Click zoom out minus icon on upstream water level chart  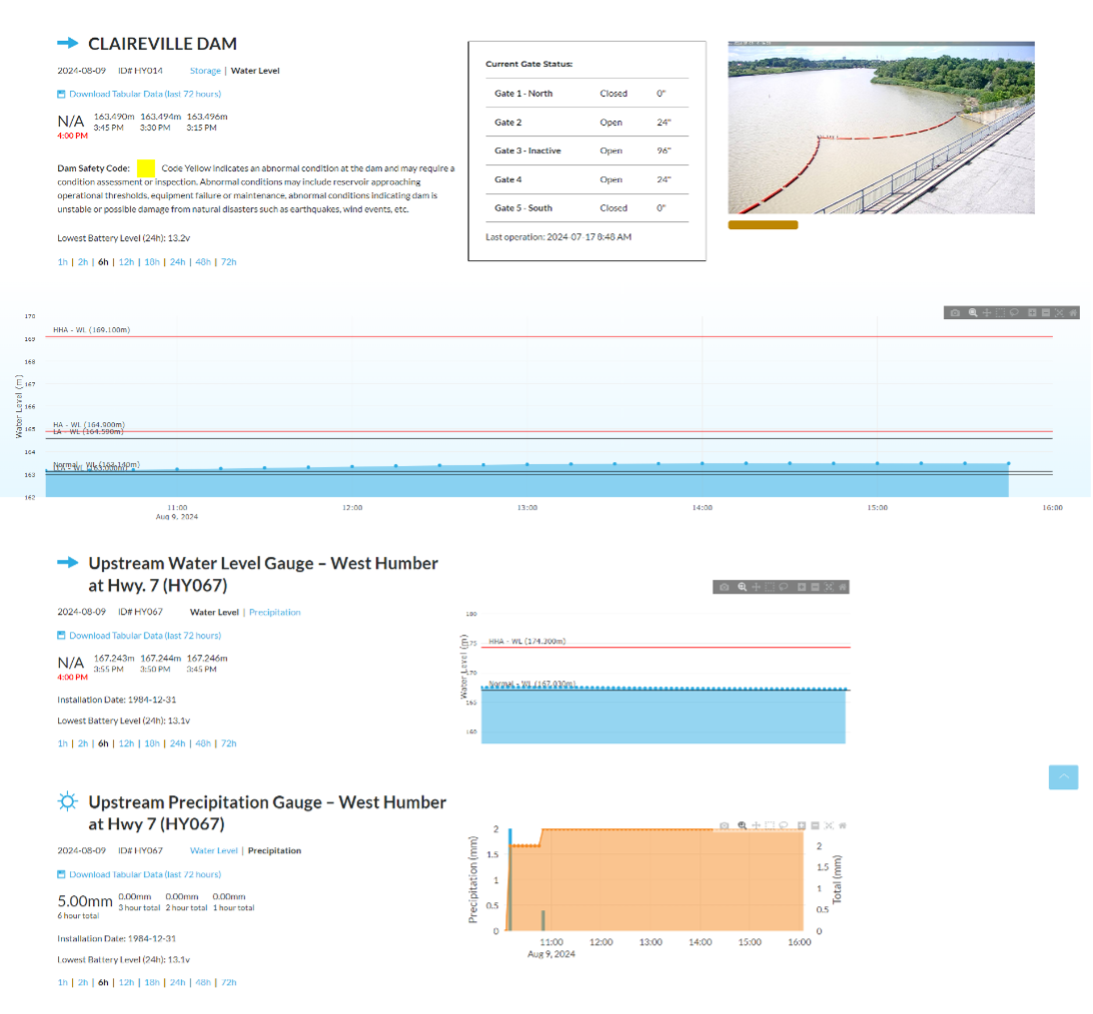815,587
